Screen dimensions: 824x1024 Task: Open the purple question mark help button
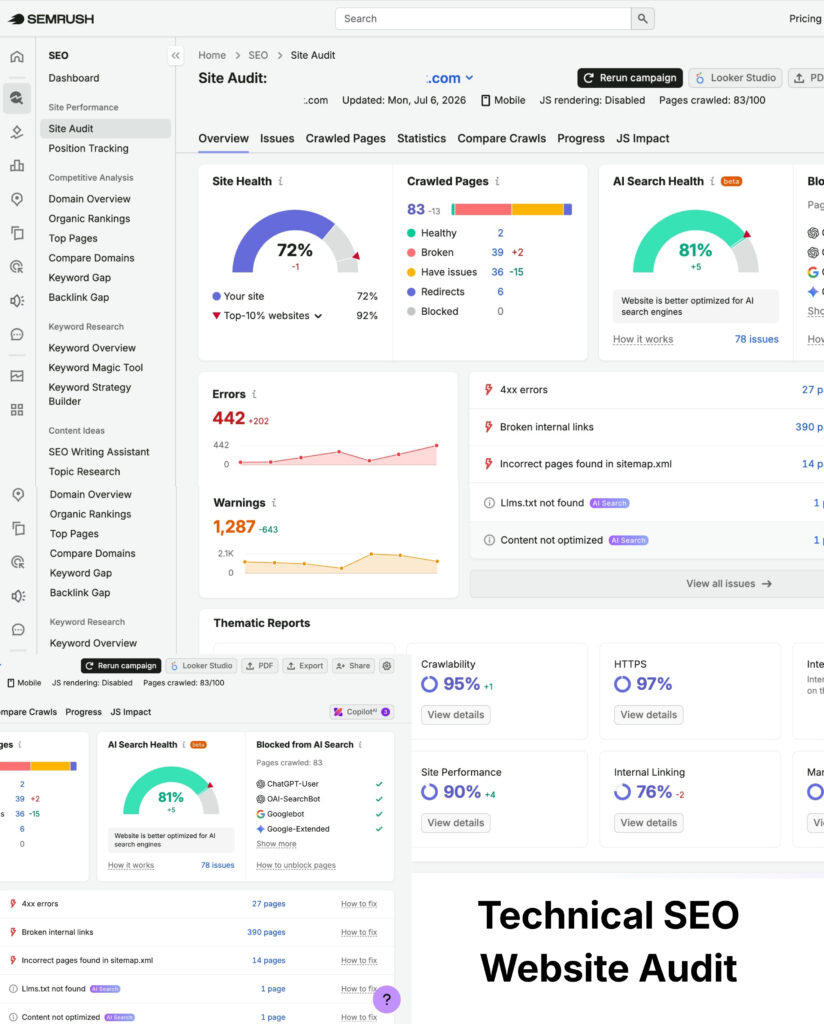pyautogui.click(x=387, y=999)
